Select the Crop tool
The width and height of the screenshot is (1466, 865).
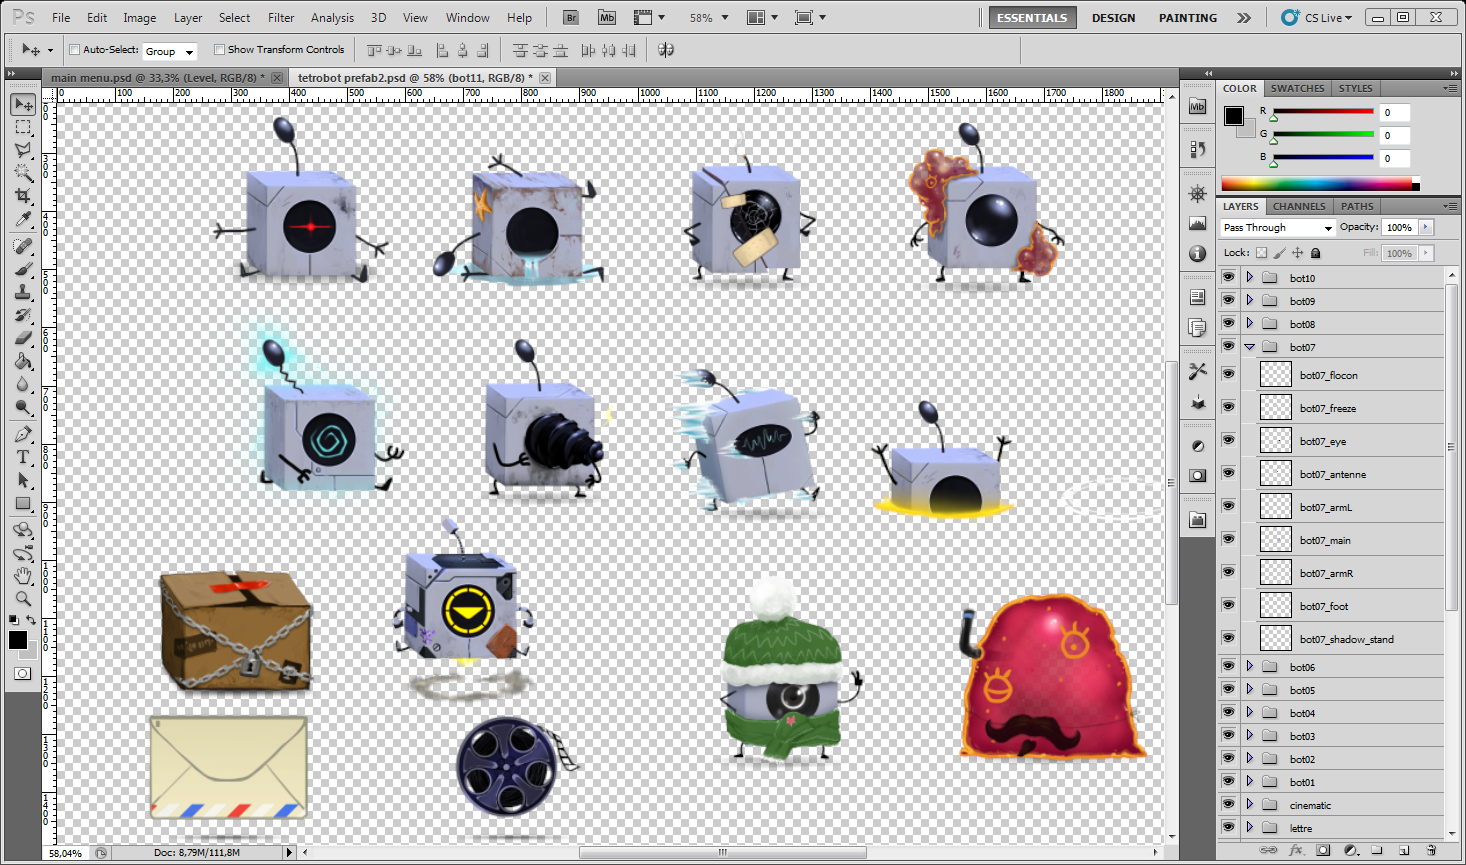coord(23,196)
